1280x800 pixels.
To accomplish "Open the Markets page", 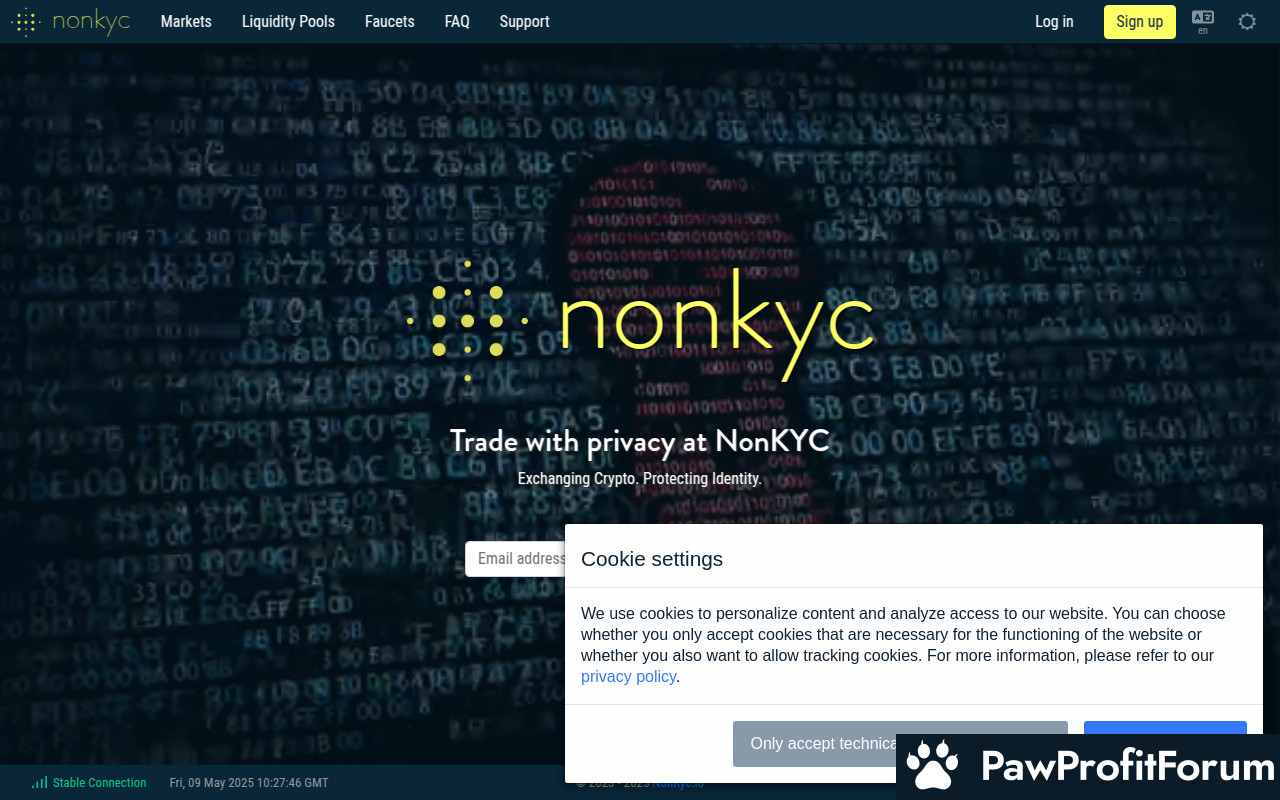I will tap(186, 21).
